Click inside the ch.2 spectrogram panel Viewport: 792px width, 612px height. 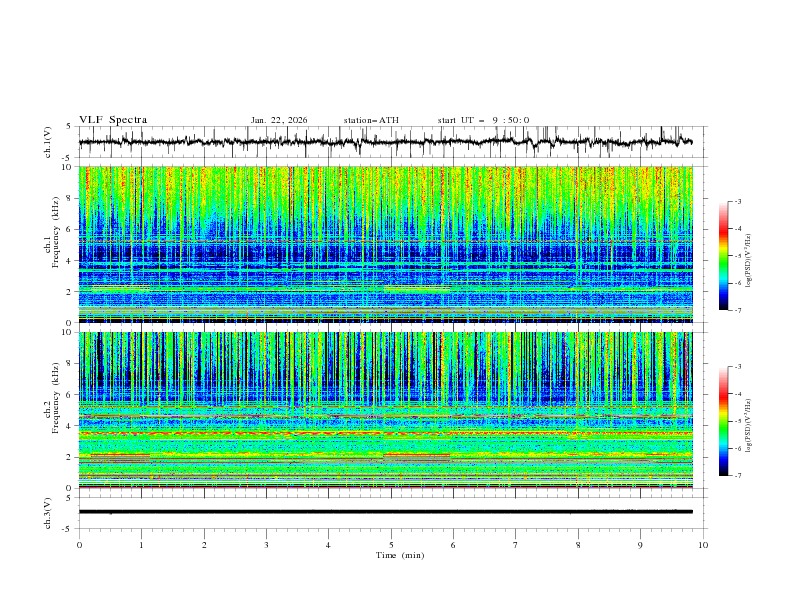click(386, 410)
